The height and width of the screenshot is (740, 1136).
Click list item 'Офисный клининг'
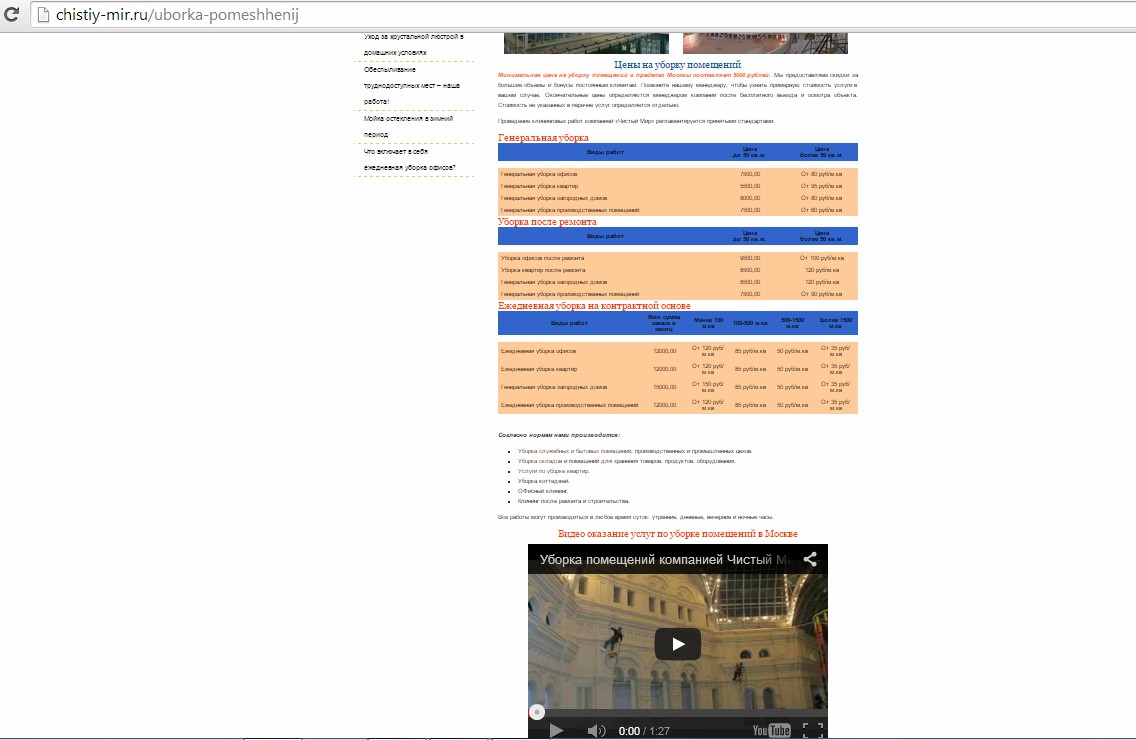543,491
